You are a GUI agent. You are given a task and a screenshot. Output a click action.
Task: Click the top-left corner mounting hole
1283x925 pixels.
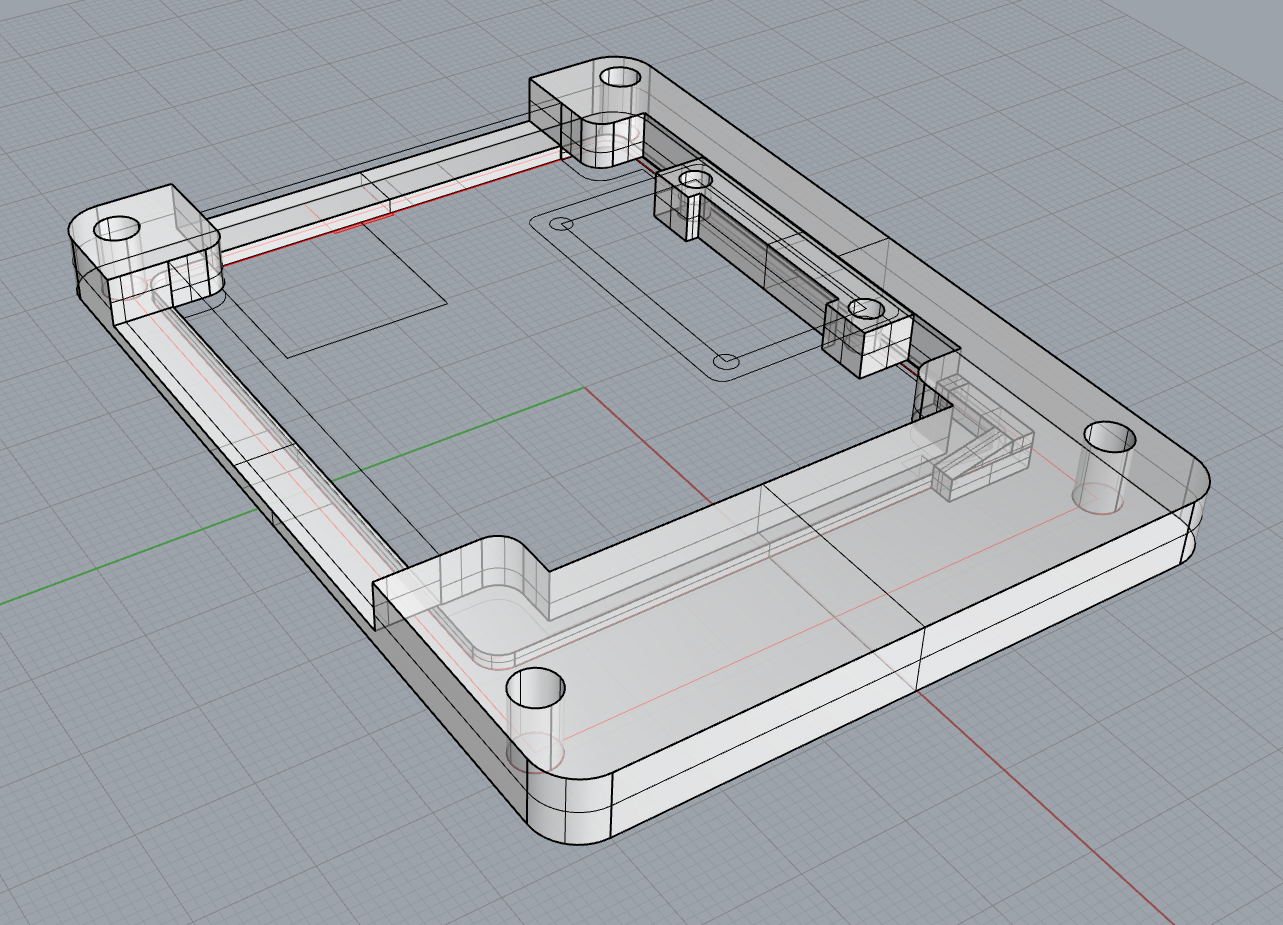pyautogui.click(x=115, y=227)
